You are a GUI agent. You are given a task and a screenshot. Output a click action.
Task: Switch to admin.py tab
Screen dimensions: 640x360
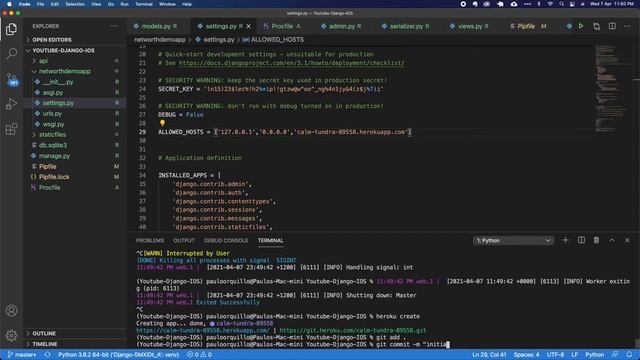(342, 26)
